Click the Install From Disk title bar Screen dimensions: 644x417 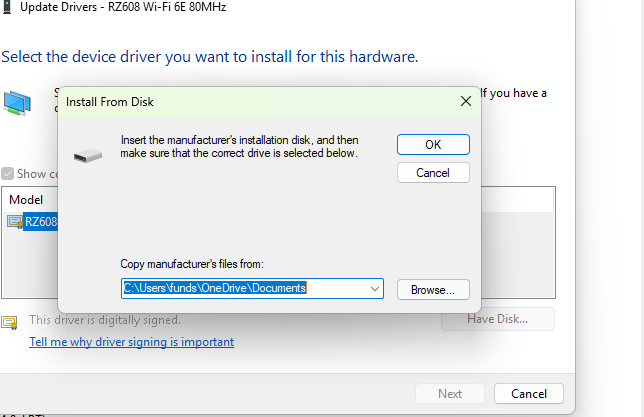click(x=250, y=101)
